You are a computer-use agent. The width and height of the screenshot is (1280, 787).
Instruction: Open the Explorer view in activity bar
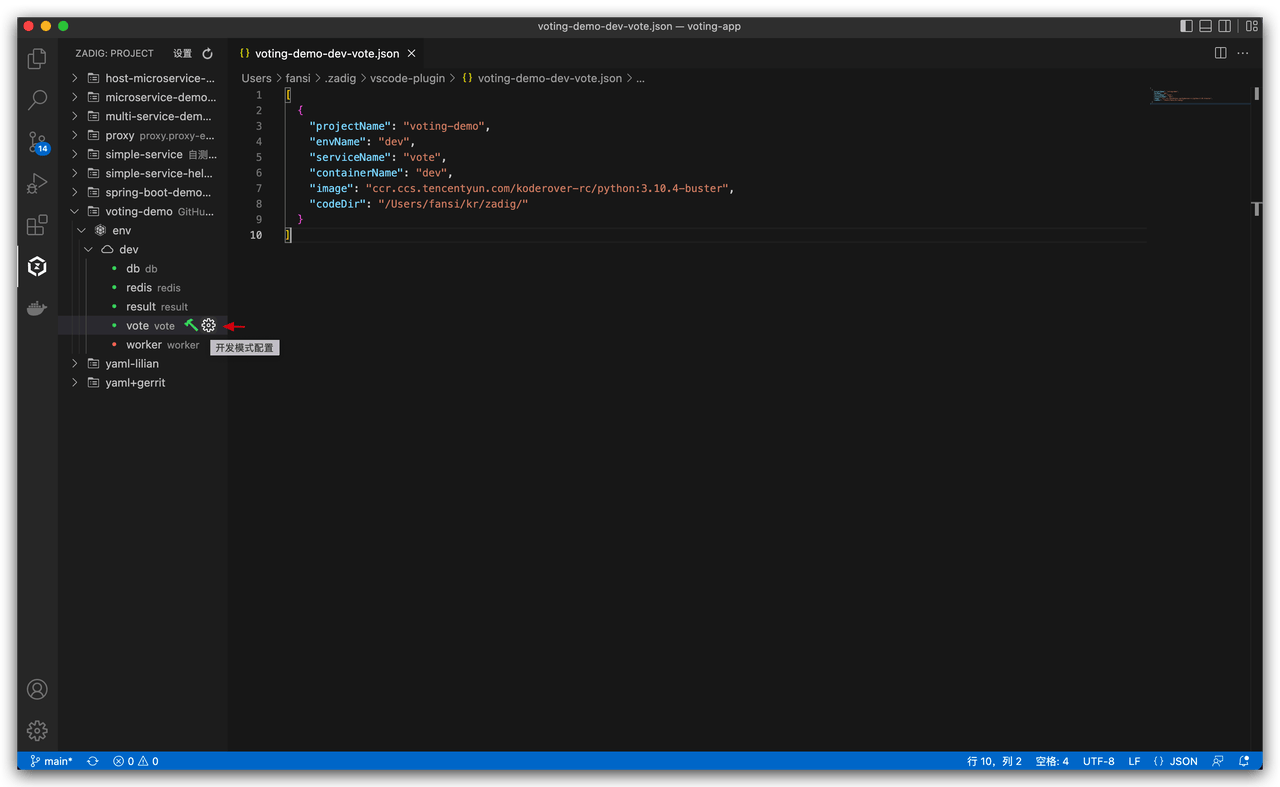click(x=37, y=59)
